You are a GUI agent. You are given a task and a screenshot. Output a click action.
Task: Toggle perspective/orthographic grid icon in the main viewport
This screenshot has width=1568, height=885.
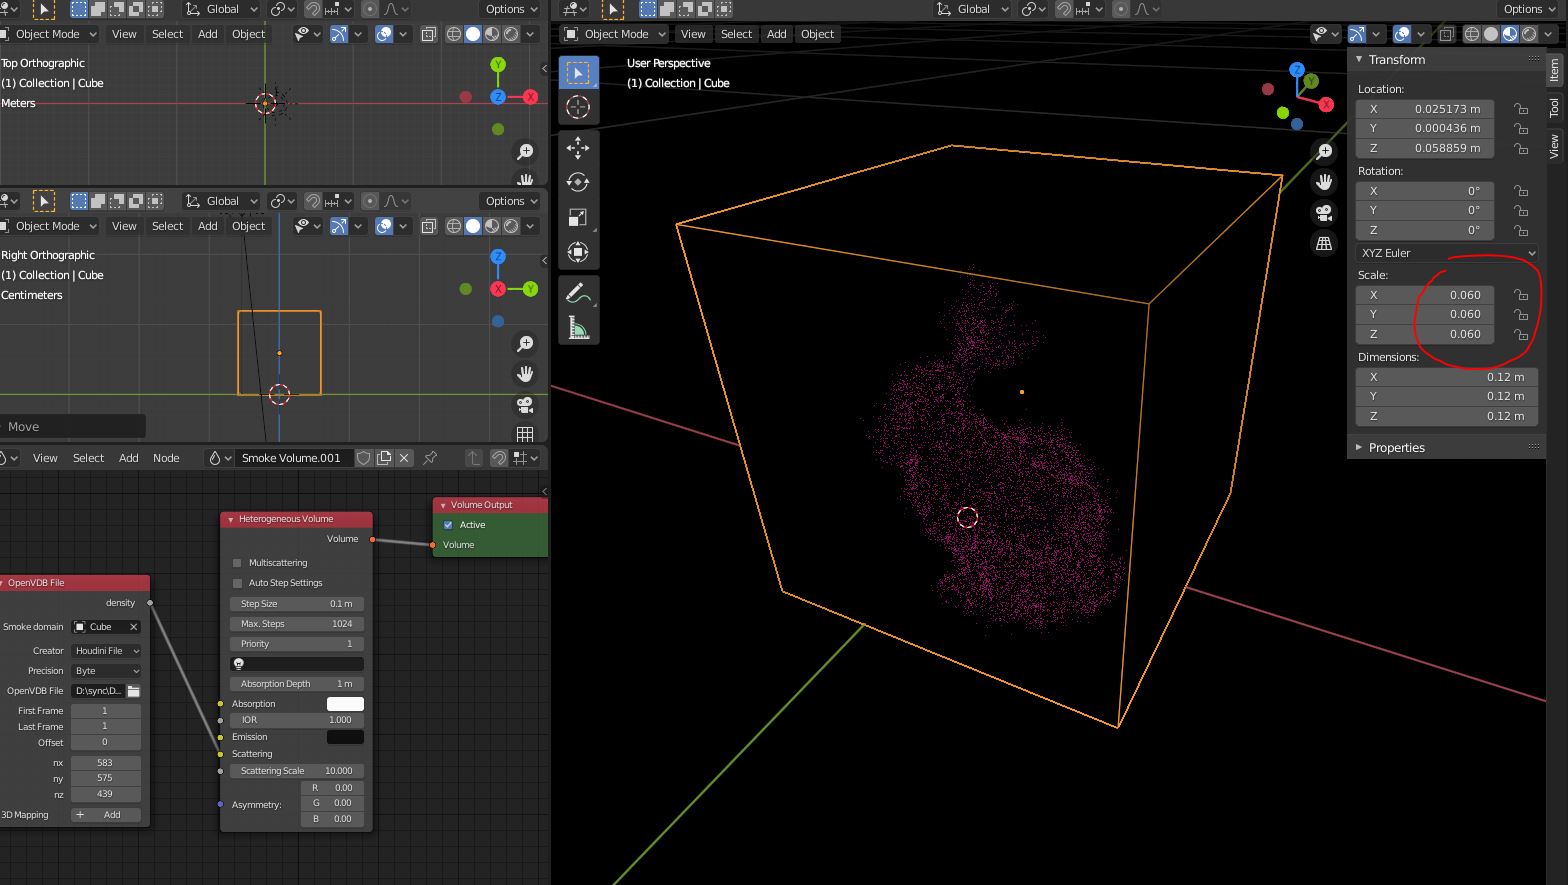point(1324,243)
